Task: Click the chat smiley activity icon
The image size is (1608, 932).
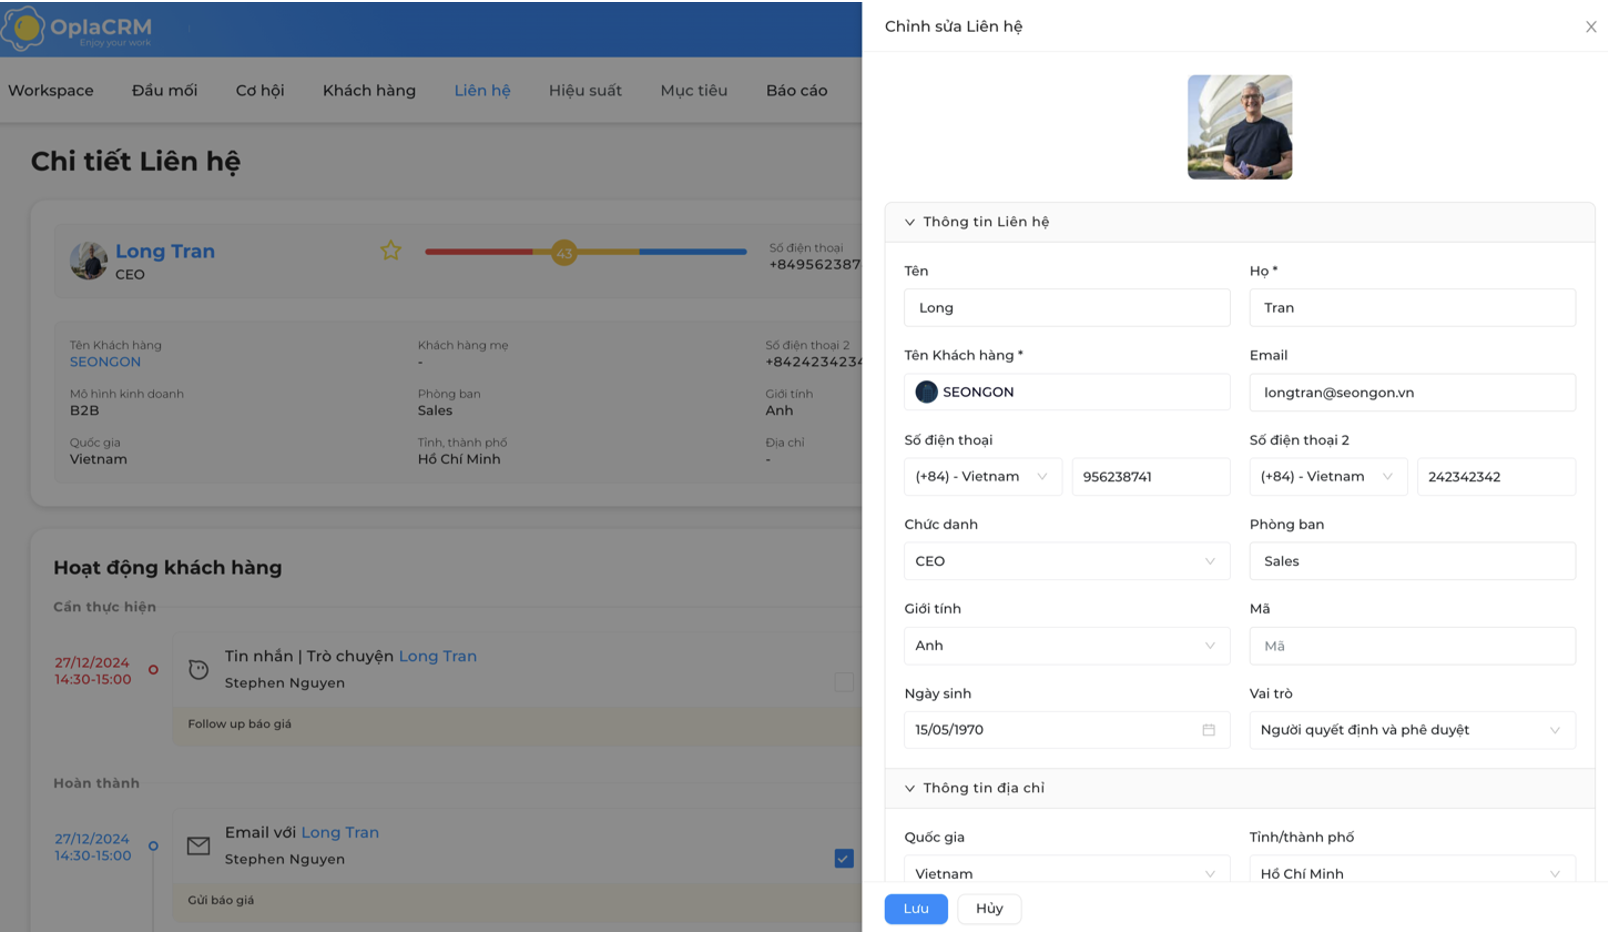Action: [x=199, y=669]
